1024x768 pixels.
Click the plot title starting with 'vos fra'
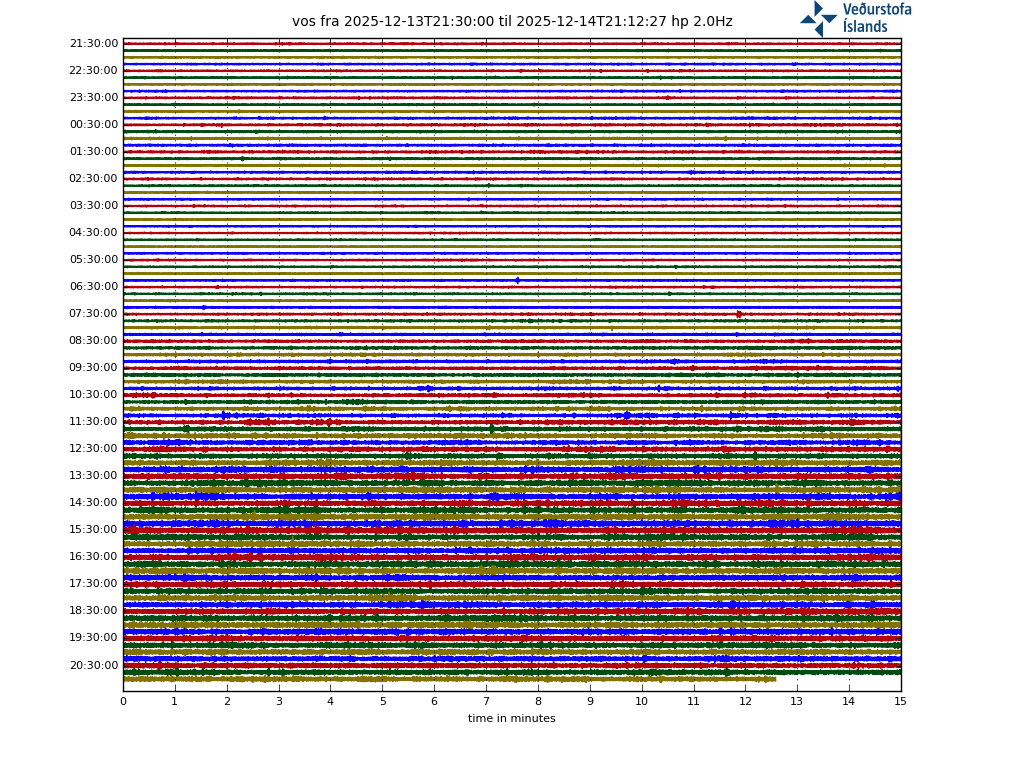tap(512, 22)
